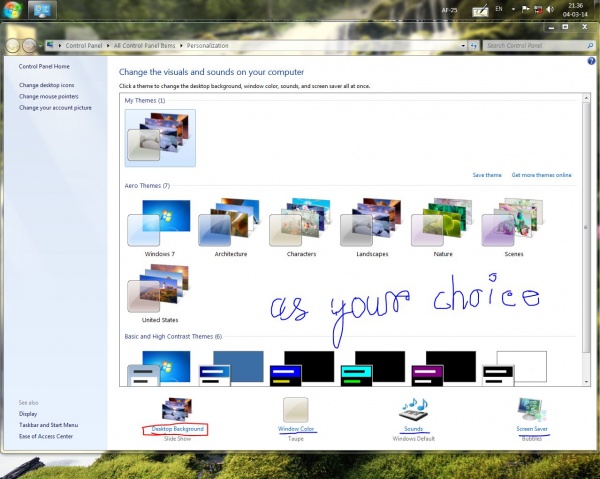
Task: Open Change your account picture link
Action: [x=55, y=108]
